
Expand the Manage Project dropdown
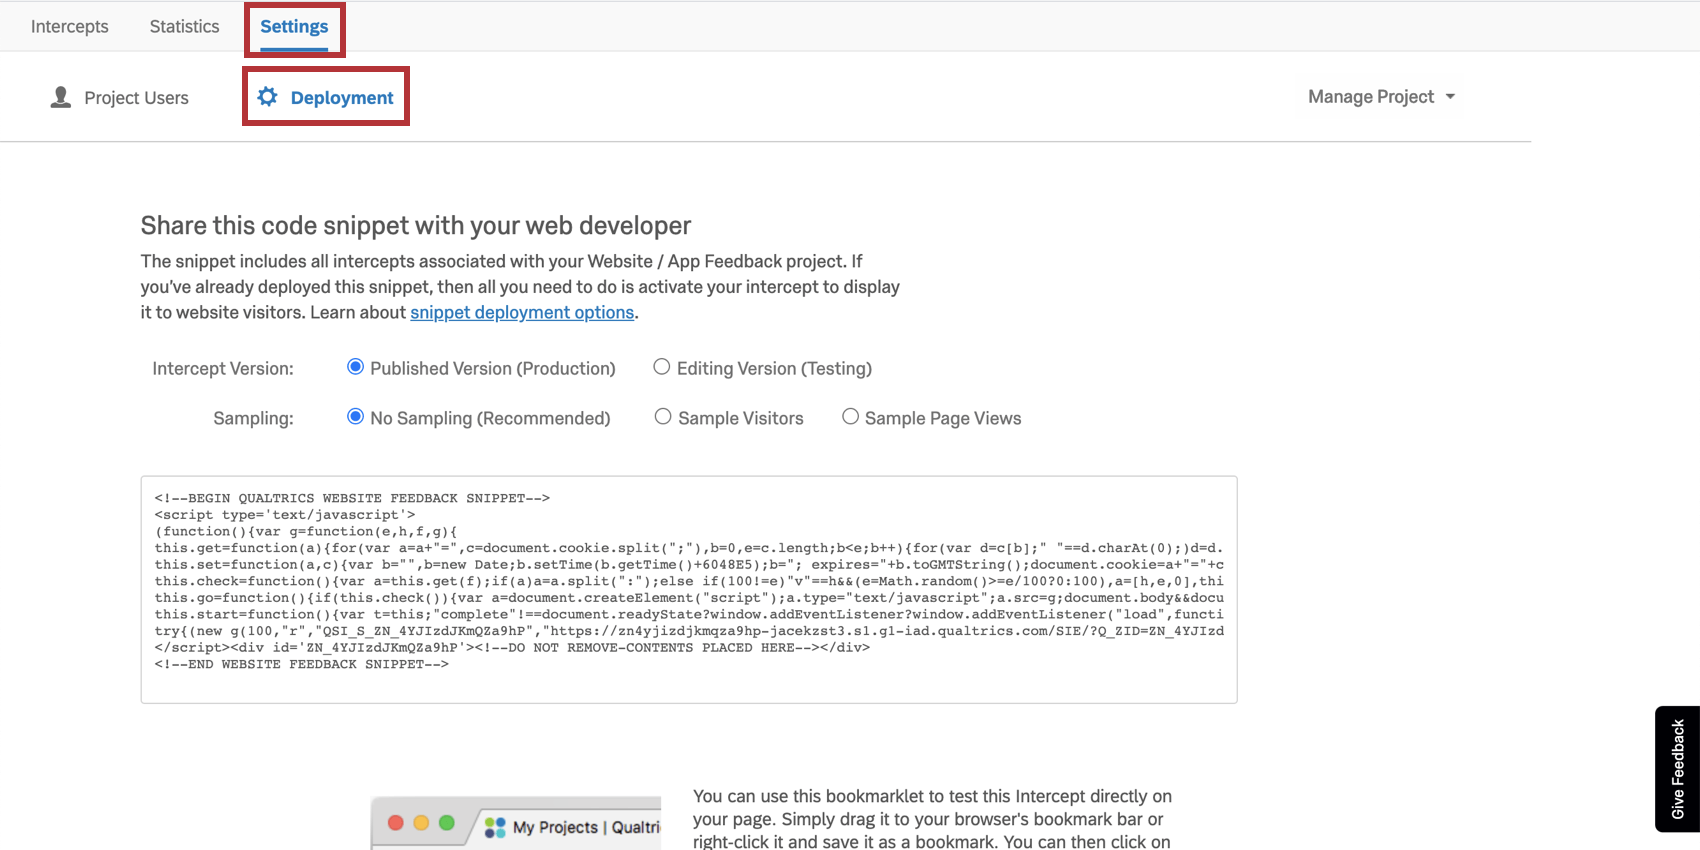1382,96
